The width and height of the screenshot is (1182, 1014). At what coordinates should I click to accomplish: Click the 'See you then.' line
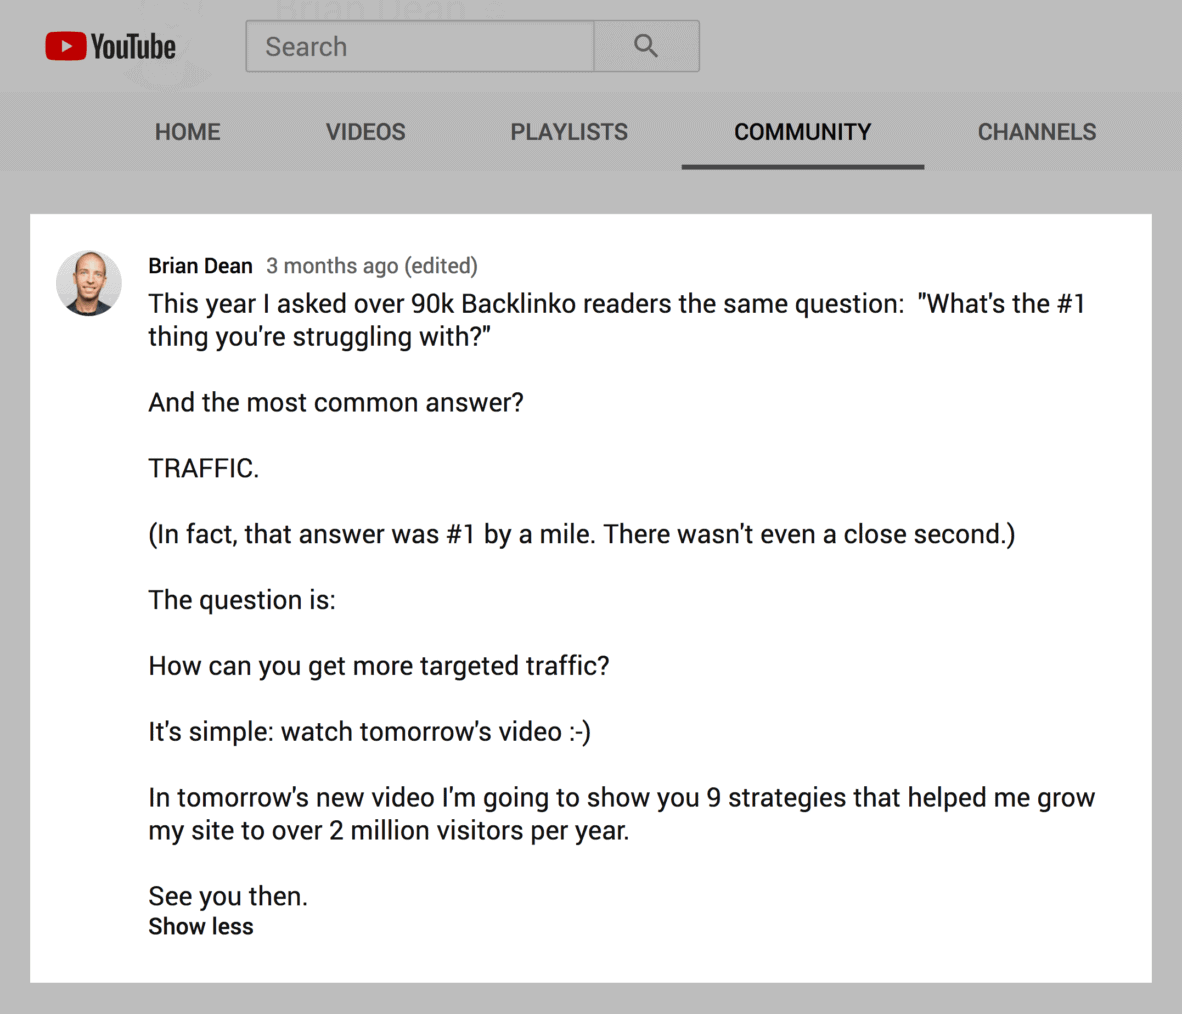coord(228,896)
